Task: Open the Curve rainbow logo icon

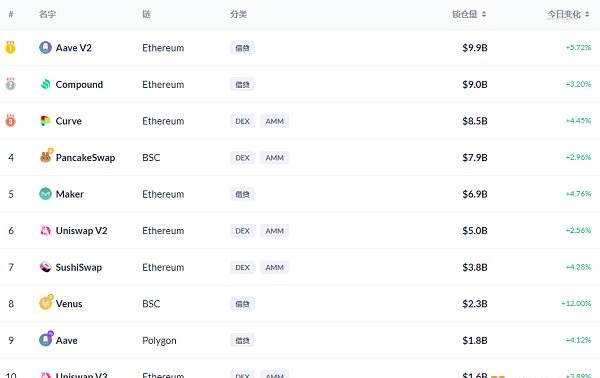Action: click(x=45, y=121)
